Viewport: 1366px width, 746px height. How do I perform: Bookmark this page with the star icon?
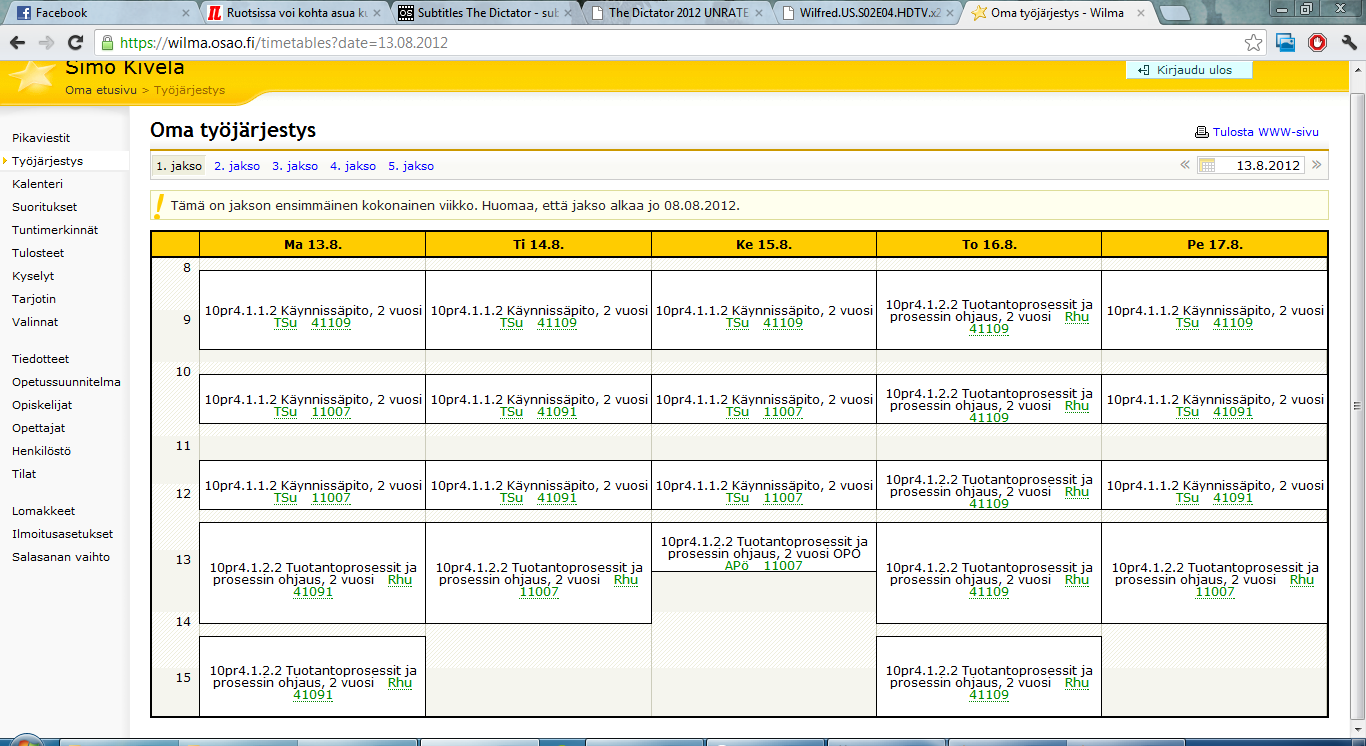(1253, 43)
